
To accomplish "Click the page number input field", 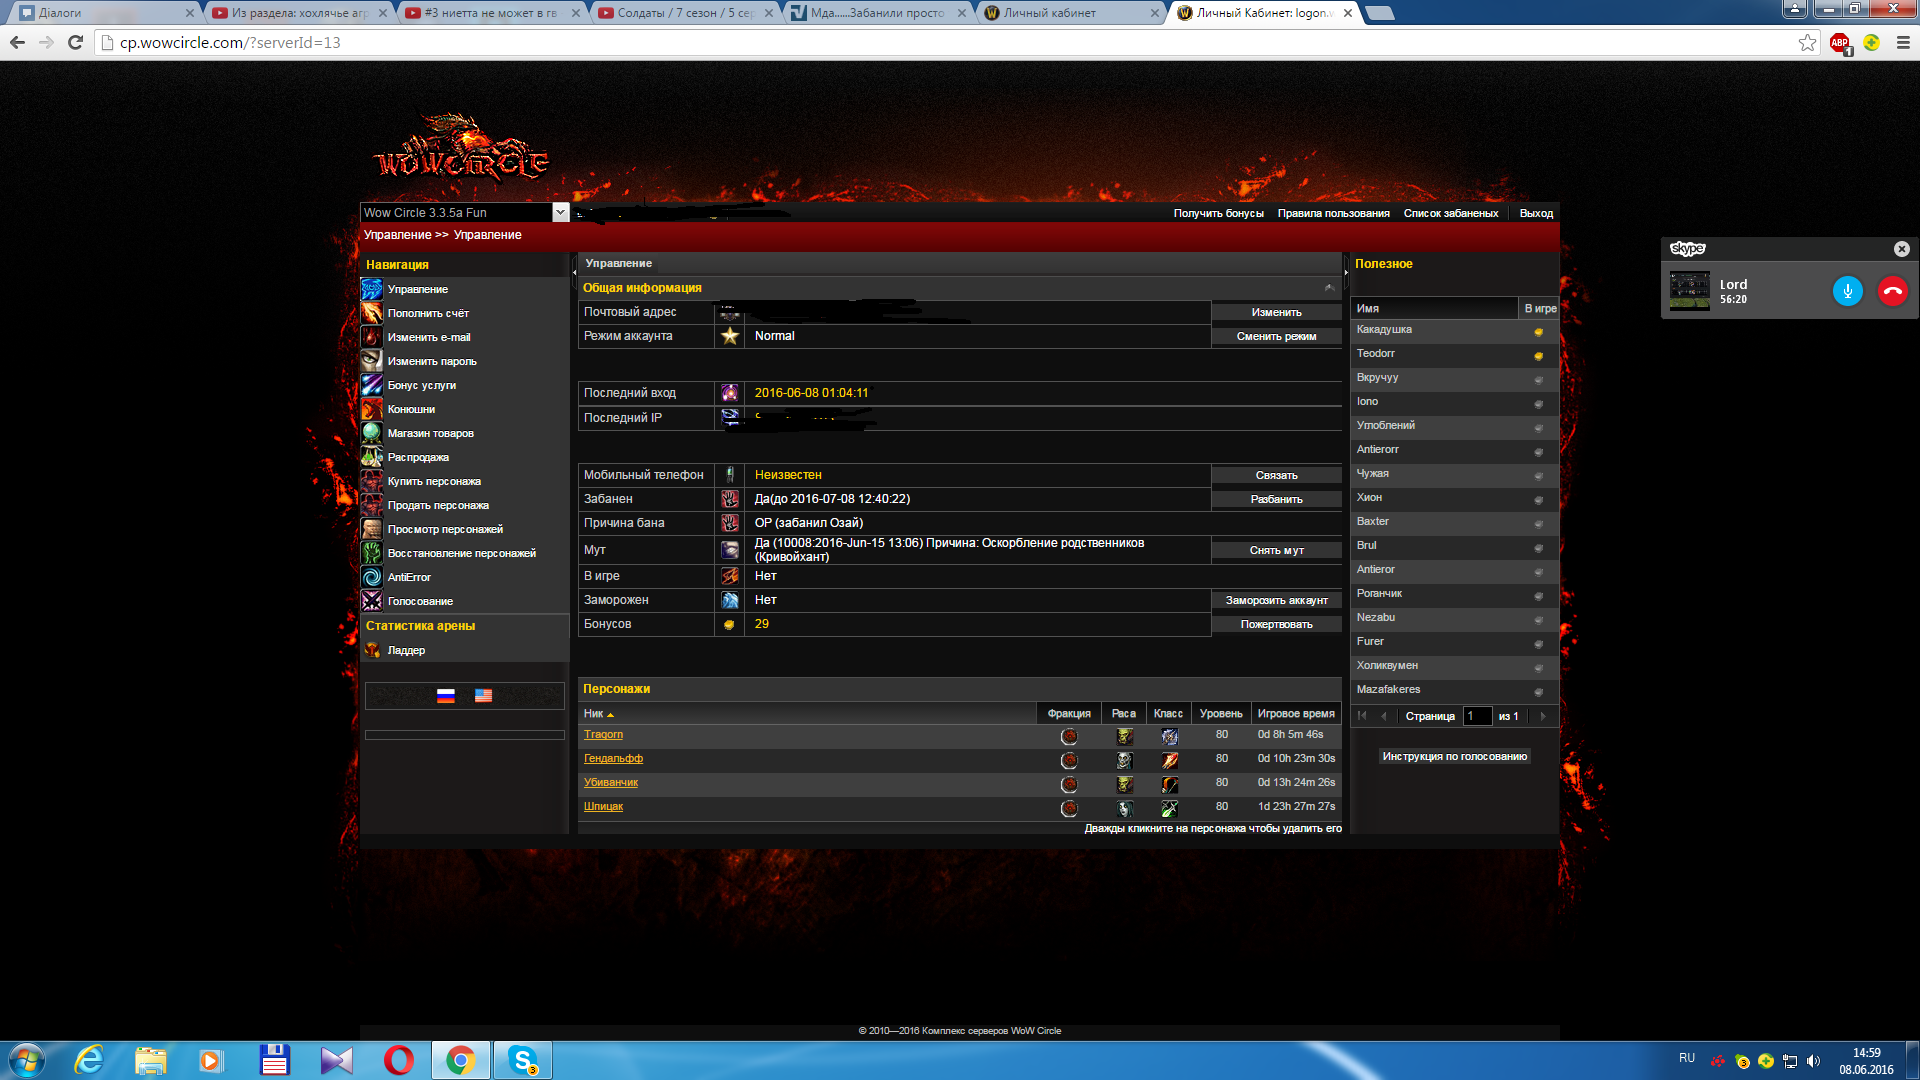I will point(1477,716).
